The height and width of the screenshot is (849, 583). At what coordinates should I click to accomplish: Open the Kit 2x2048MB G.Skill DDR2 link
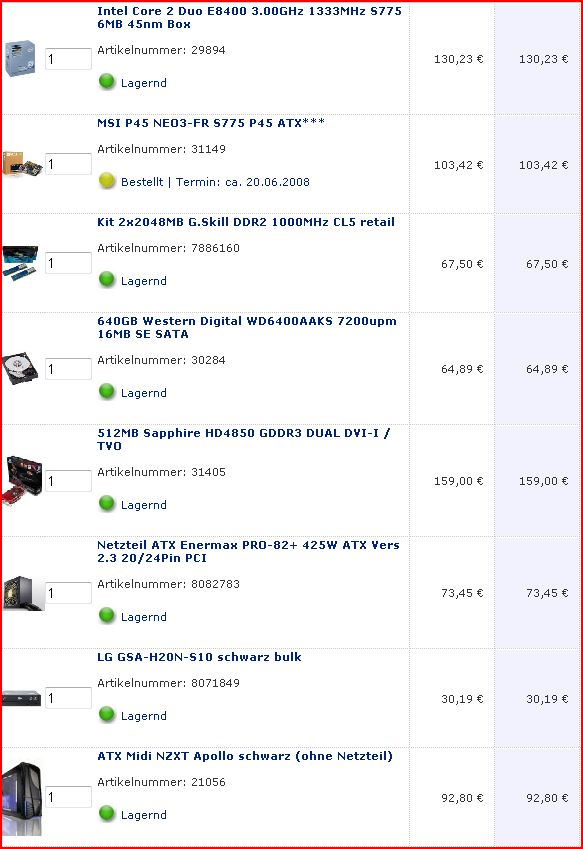click(x=246, y=222)
